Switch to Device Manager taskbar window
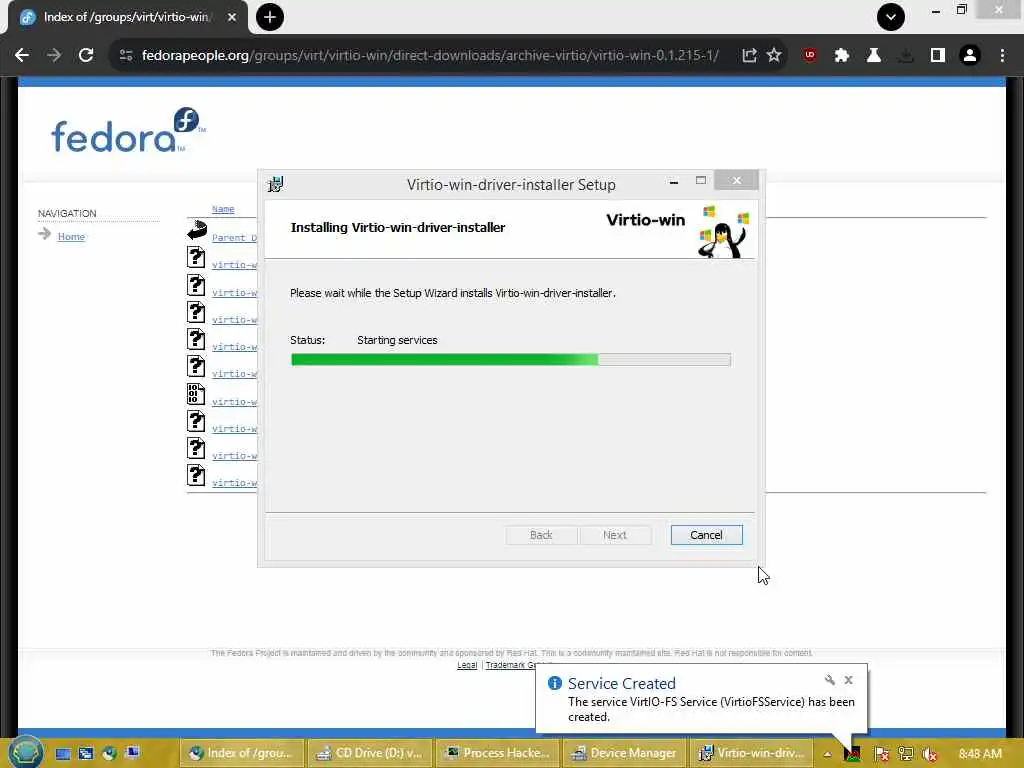 pyautogui.click(x=624, y=753)
